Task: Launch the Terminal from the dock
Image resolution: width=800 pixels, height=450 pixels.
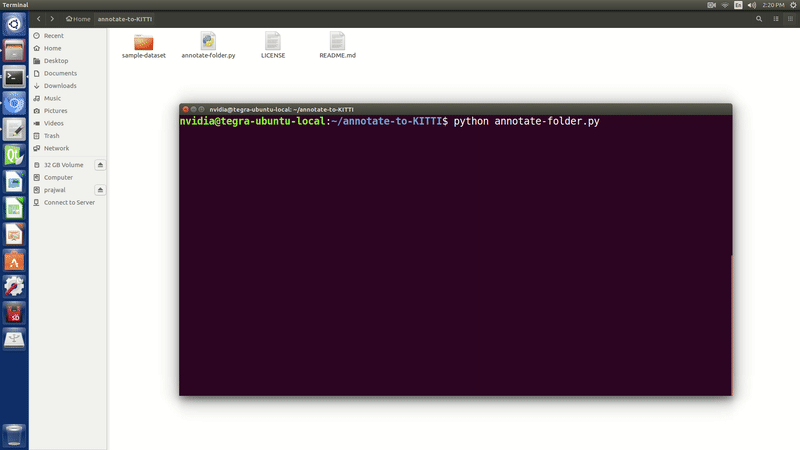Action: point(14,77)
